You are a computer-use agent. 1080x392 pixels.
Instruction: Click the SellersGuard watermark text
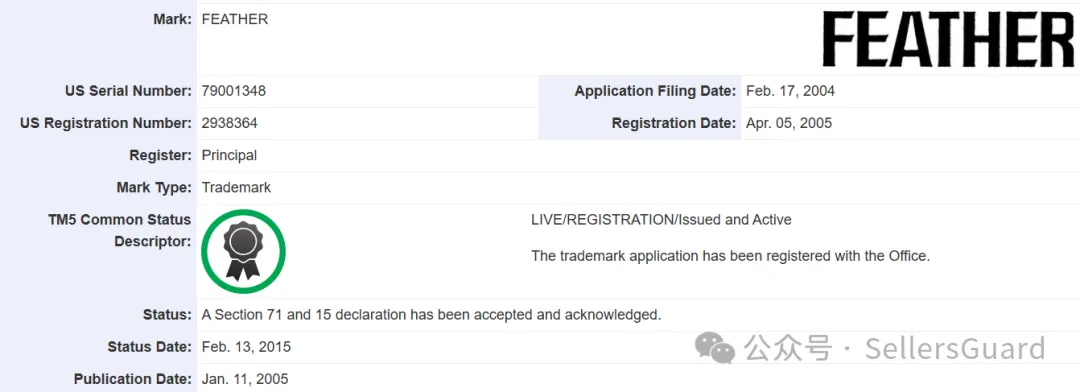(955, 348)
